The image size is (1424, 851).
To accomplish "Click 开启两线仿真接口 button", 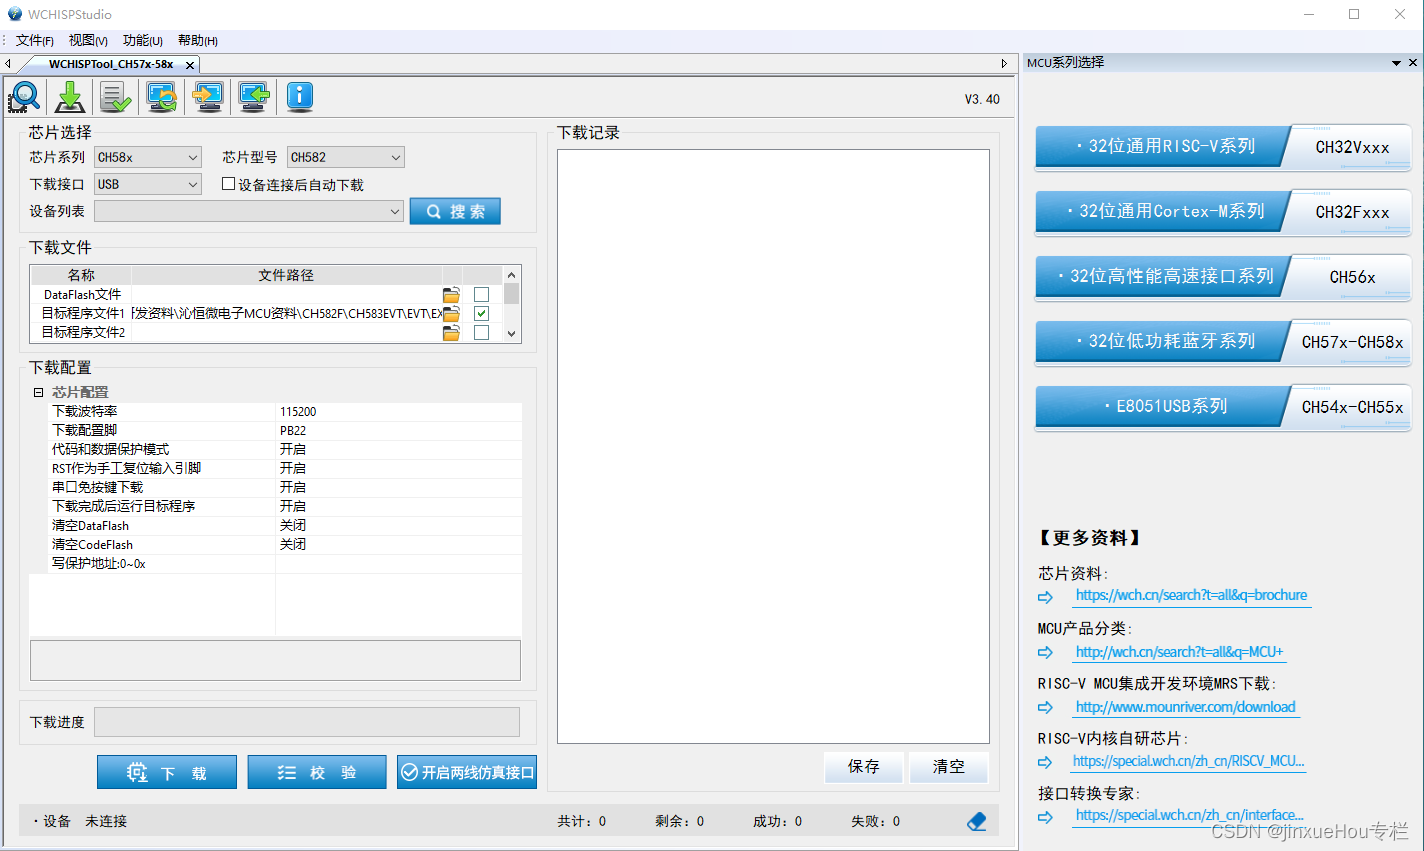I will point(467,772).
